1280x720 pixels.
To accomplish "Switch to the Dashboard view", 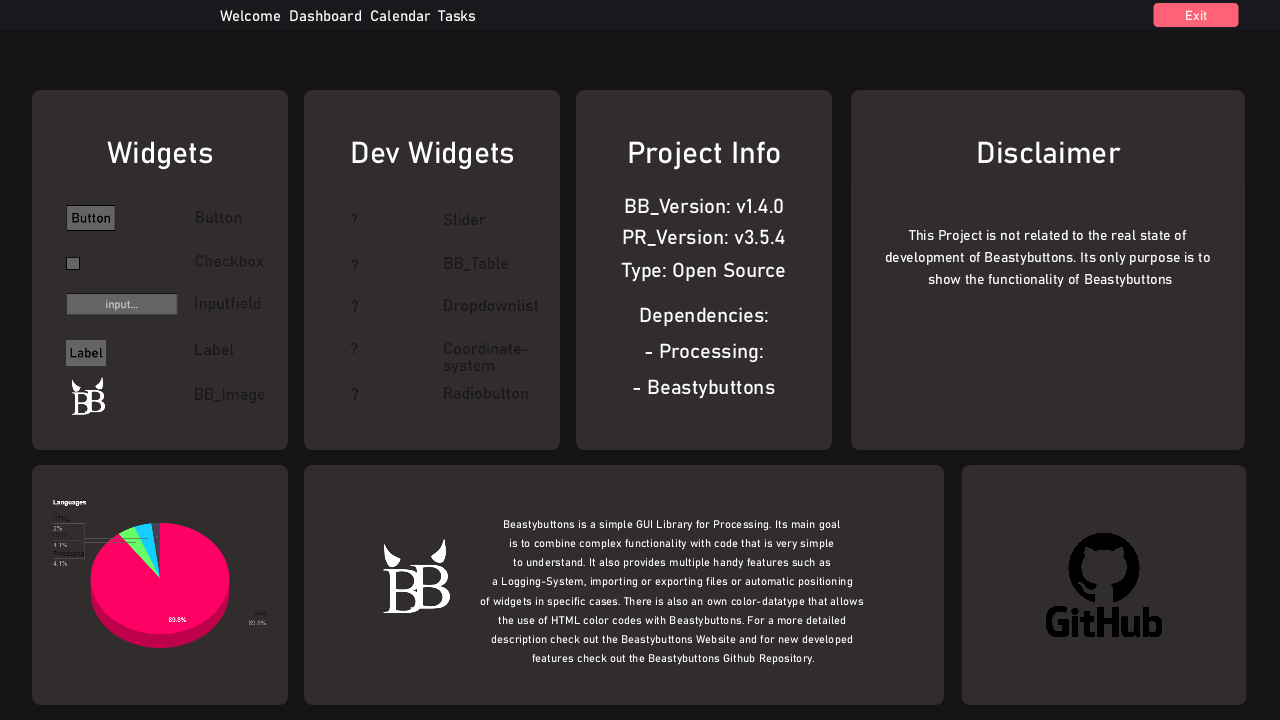I will [x=325, y=16].
